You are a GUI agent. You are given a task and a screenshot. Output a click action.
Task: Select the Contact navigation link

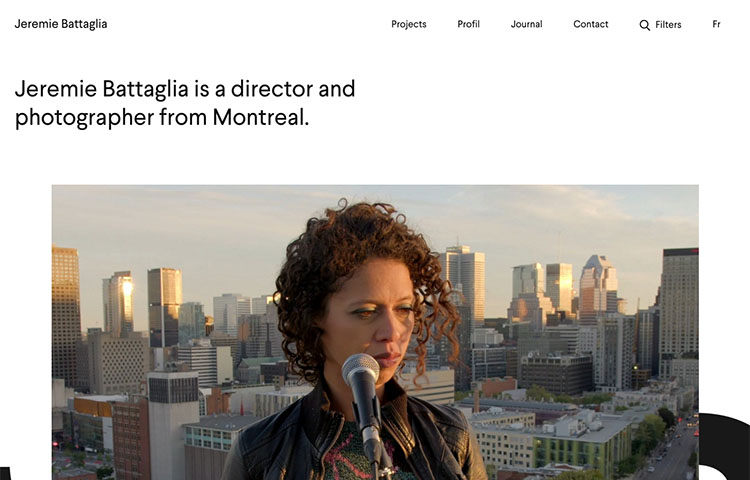click(591, 24)
